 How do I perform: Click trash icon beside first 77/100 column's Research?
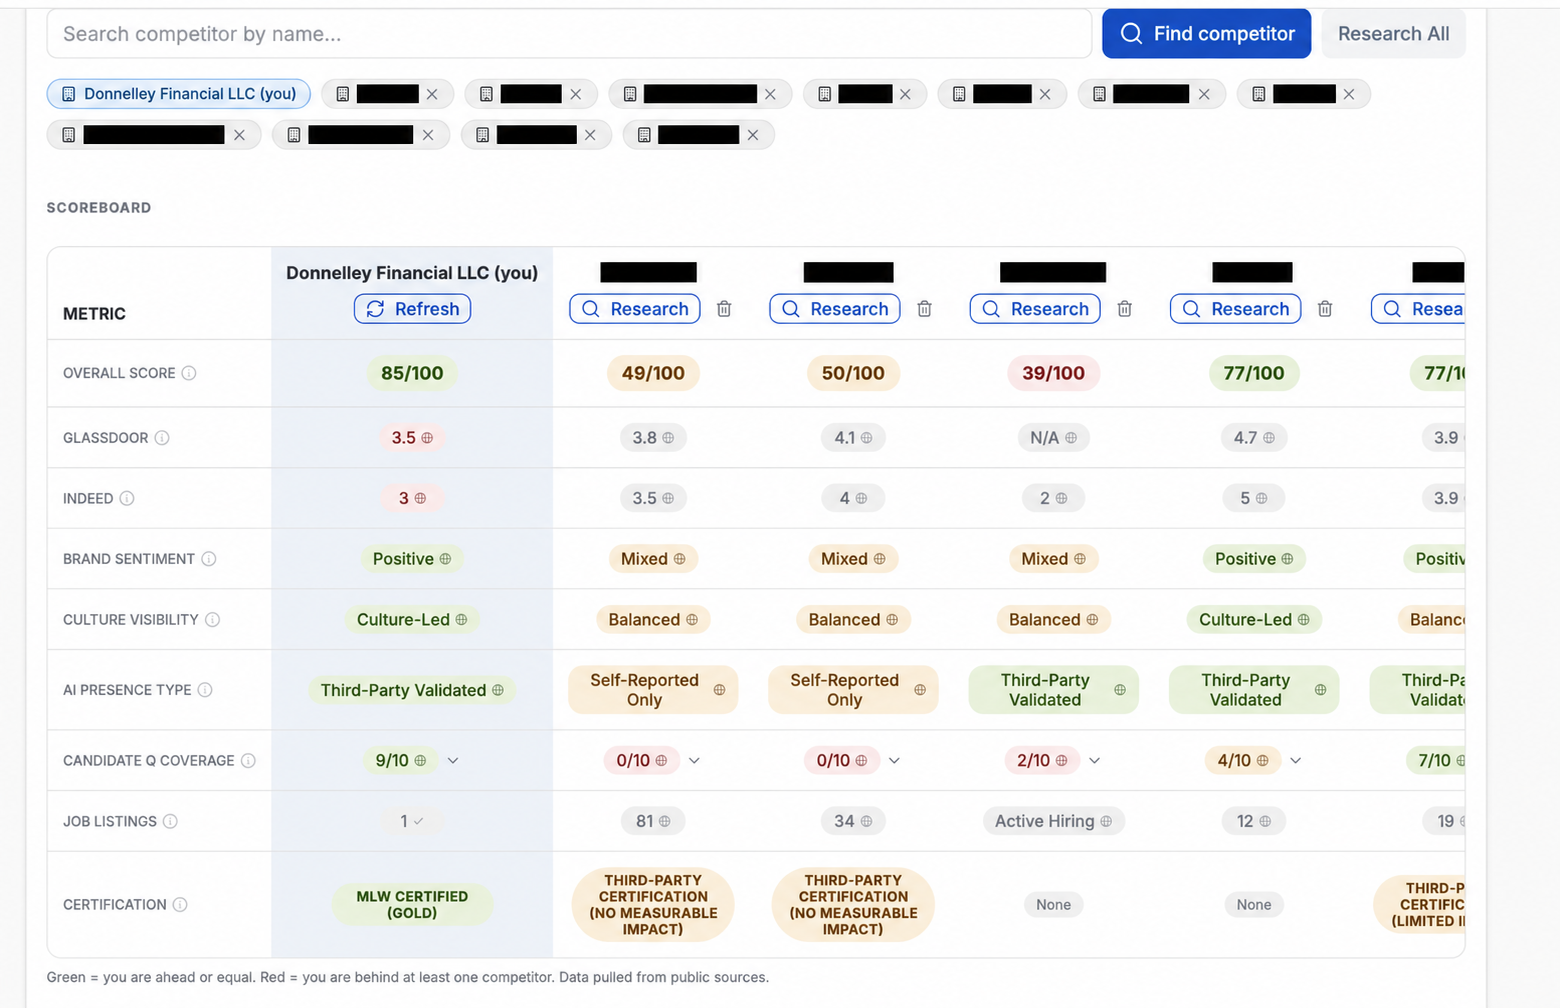1325,309
